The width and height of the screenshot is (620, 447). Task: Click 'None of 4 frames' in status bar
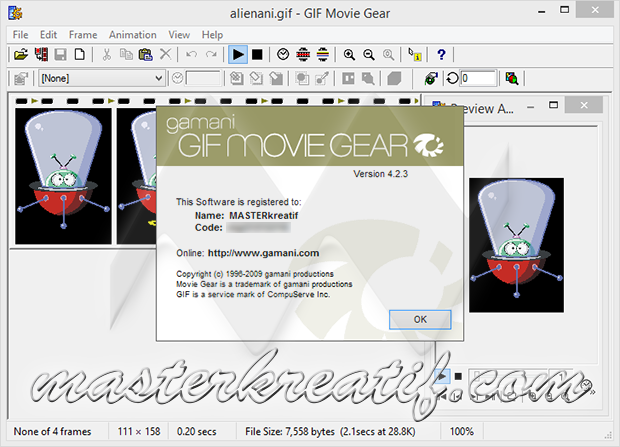click(52, 432)
